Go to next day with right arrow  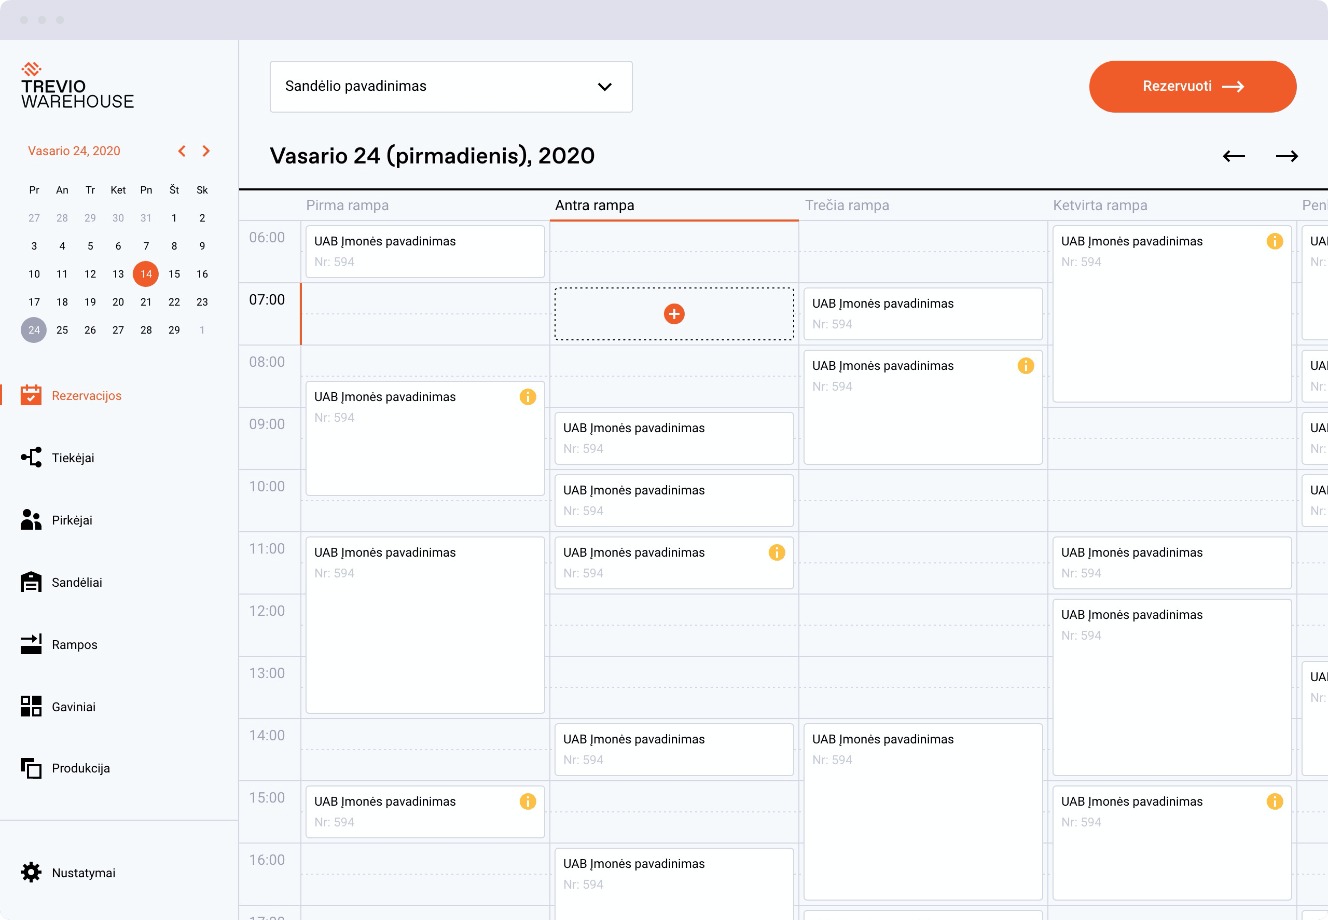coord(1287,156)
